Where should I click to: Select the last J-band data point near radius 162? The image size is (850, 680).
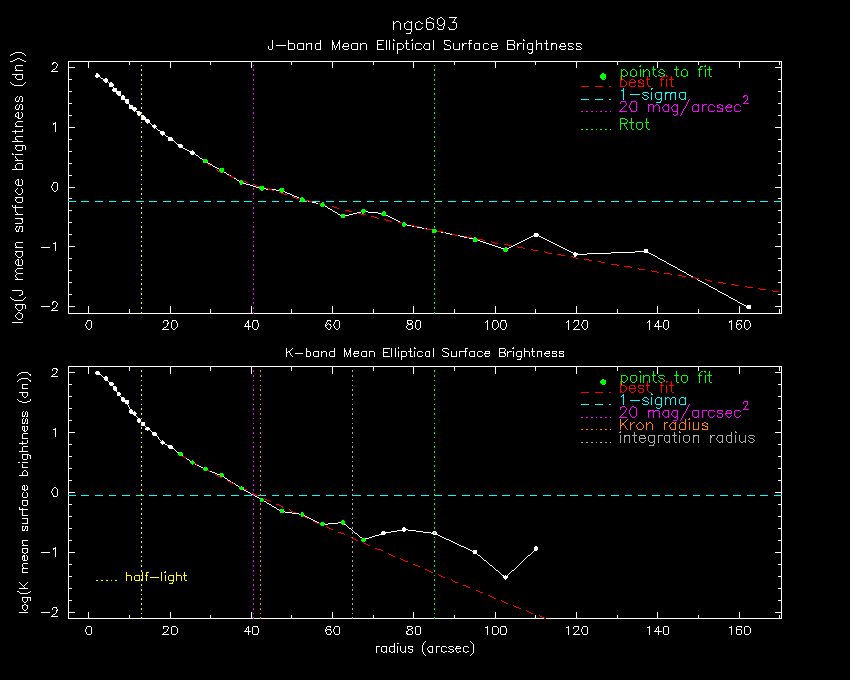(748, 307)
